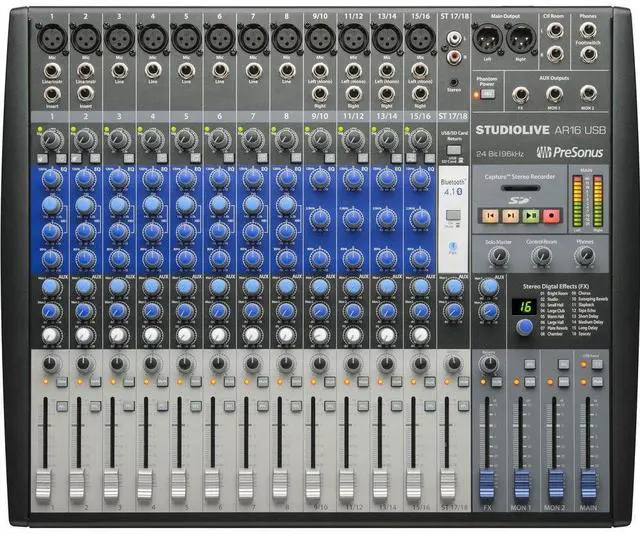Click the PreSonus logo

566,153
